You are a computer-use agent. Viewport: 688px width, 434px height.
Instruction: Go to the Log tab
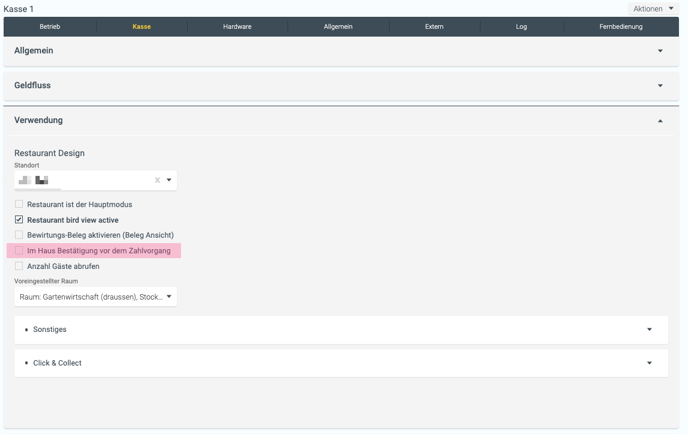pos(521,27)
